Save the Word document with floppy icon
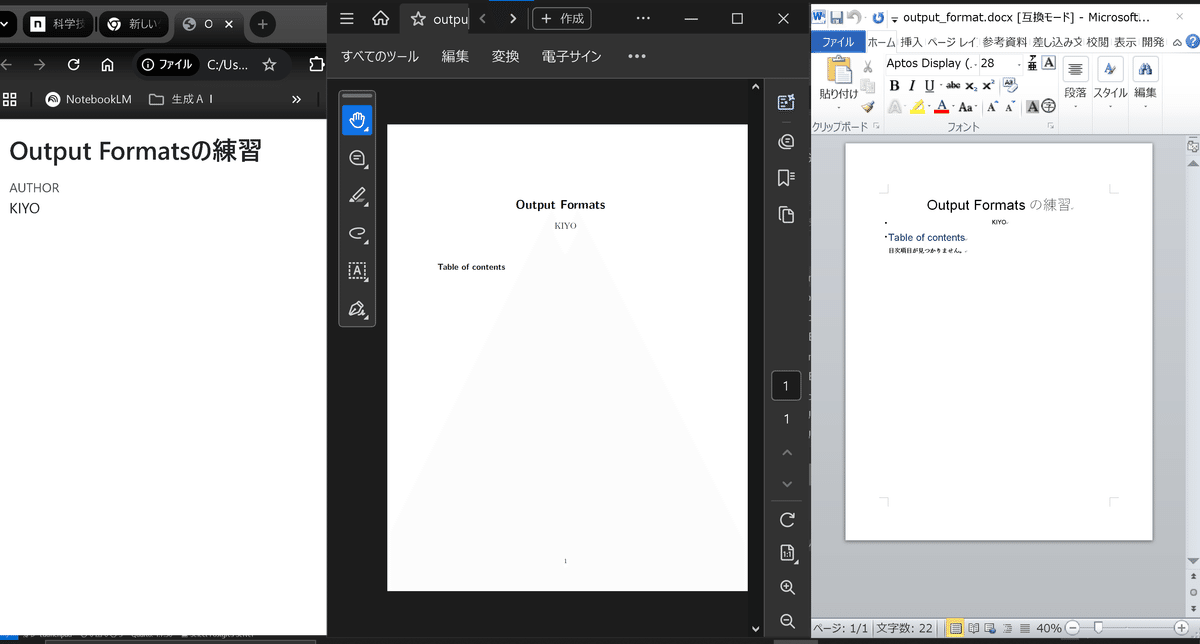Viewport: 1200px width, 644px height. 837,17
